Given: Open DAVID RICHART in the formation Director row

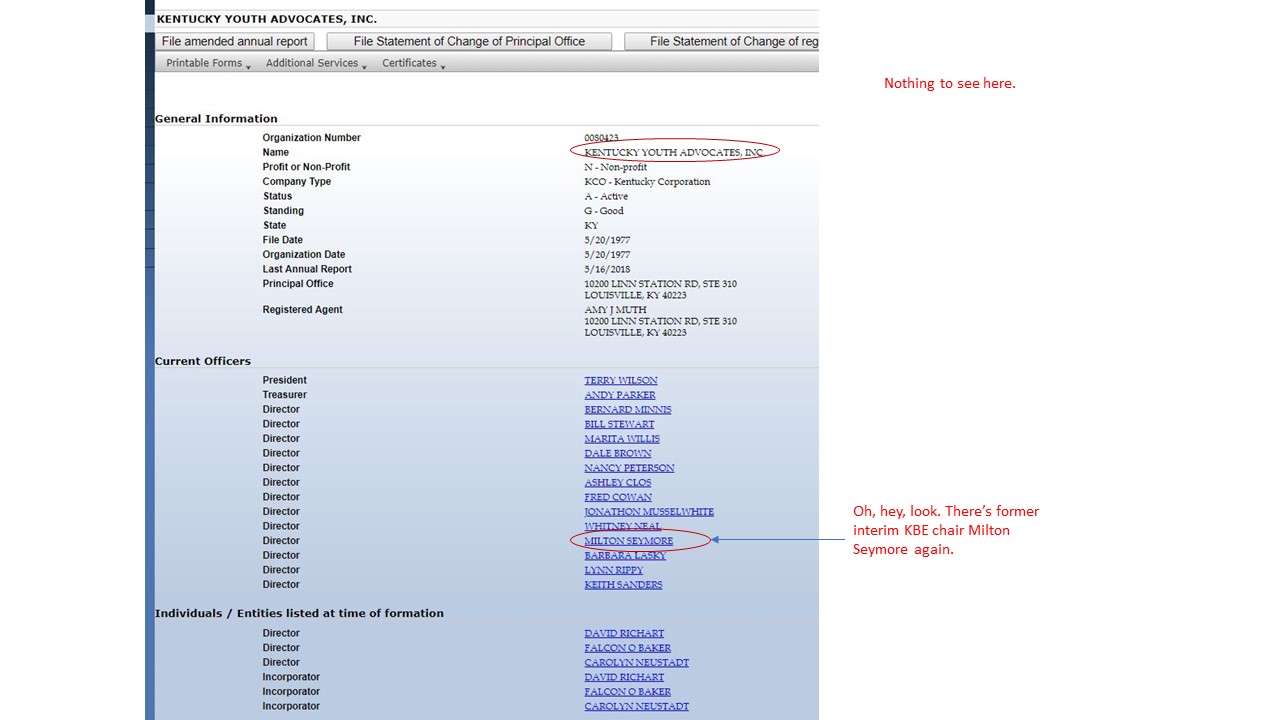Looking at the screenshot, I should [624, 633].
